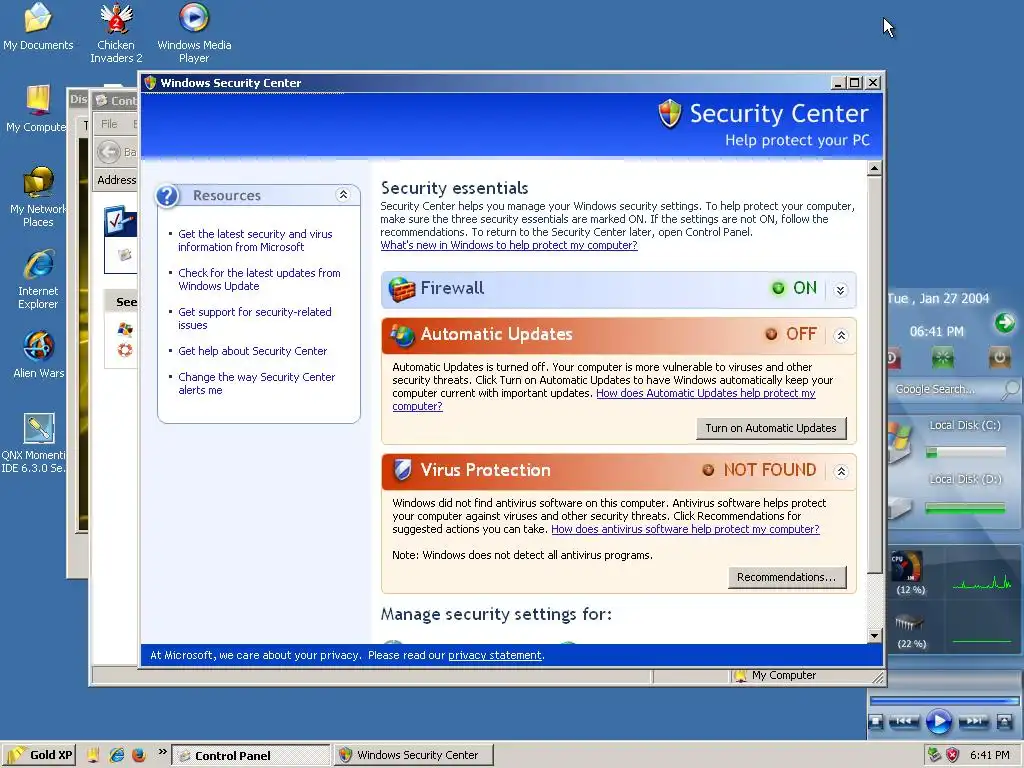Click Show Desktop quick launch icon
This screenshot has width=1024, height=768.
point(93,755)
